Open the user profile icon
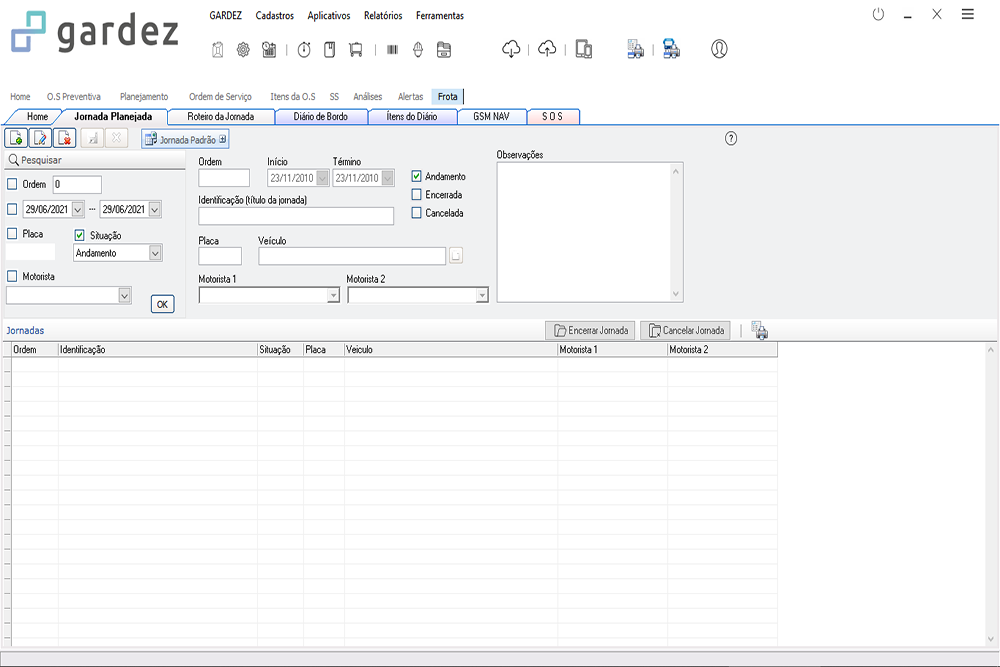Viewport: 1000px width, 667px height. click(719, 49)
